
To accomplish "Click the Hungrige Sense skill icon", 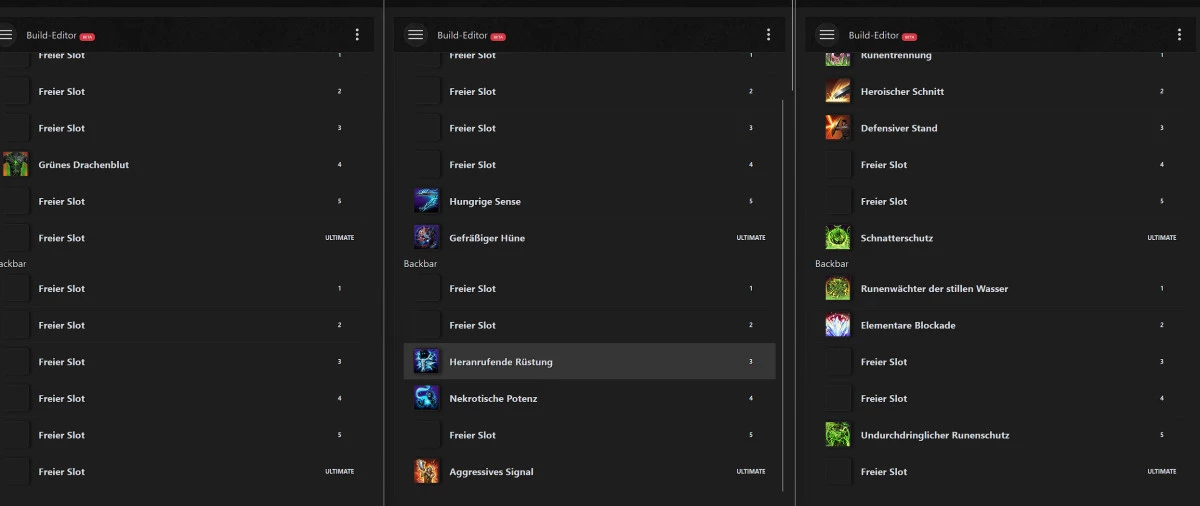I will (x=426, y=201).
